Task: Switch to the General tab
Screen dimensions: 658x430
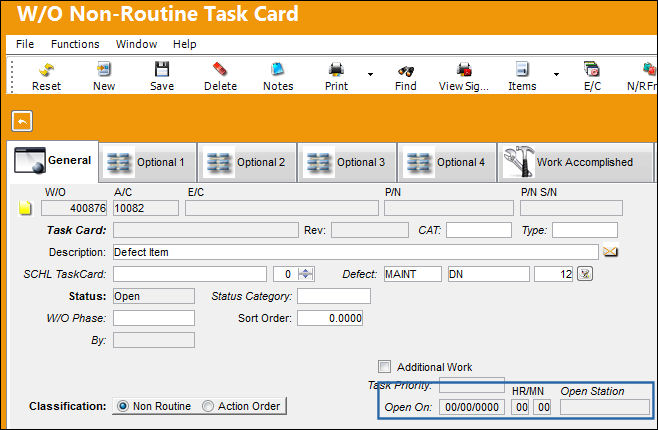Action: coord(53,161)
